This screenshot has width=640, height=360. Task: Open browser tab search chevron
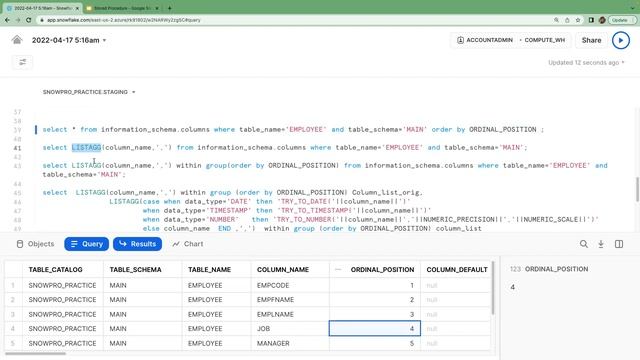pyautogui.click(x=632, y=8)
